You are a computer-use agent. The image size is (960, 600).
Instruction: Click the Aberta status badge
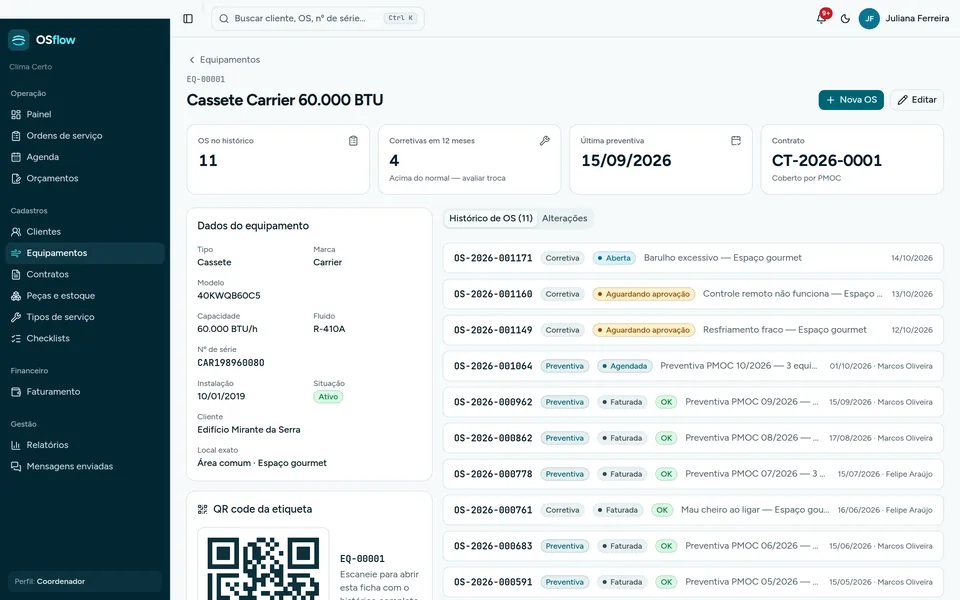pos(614,258)
